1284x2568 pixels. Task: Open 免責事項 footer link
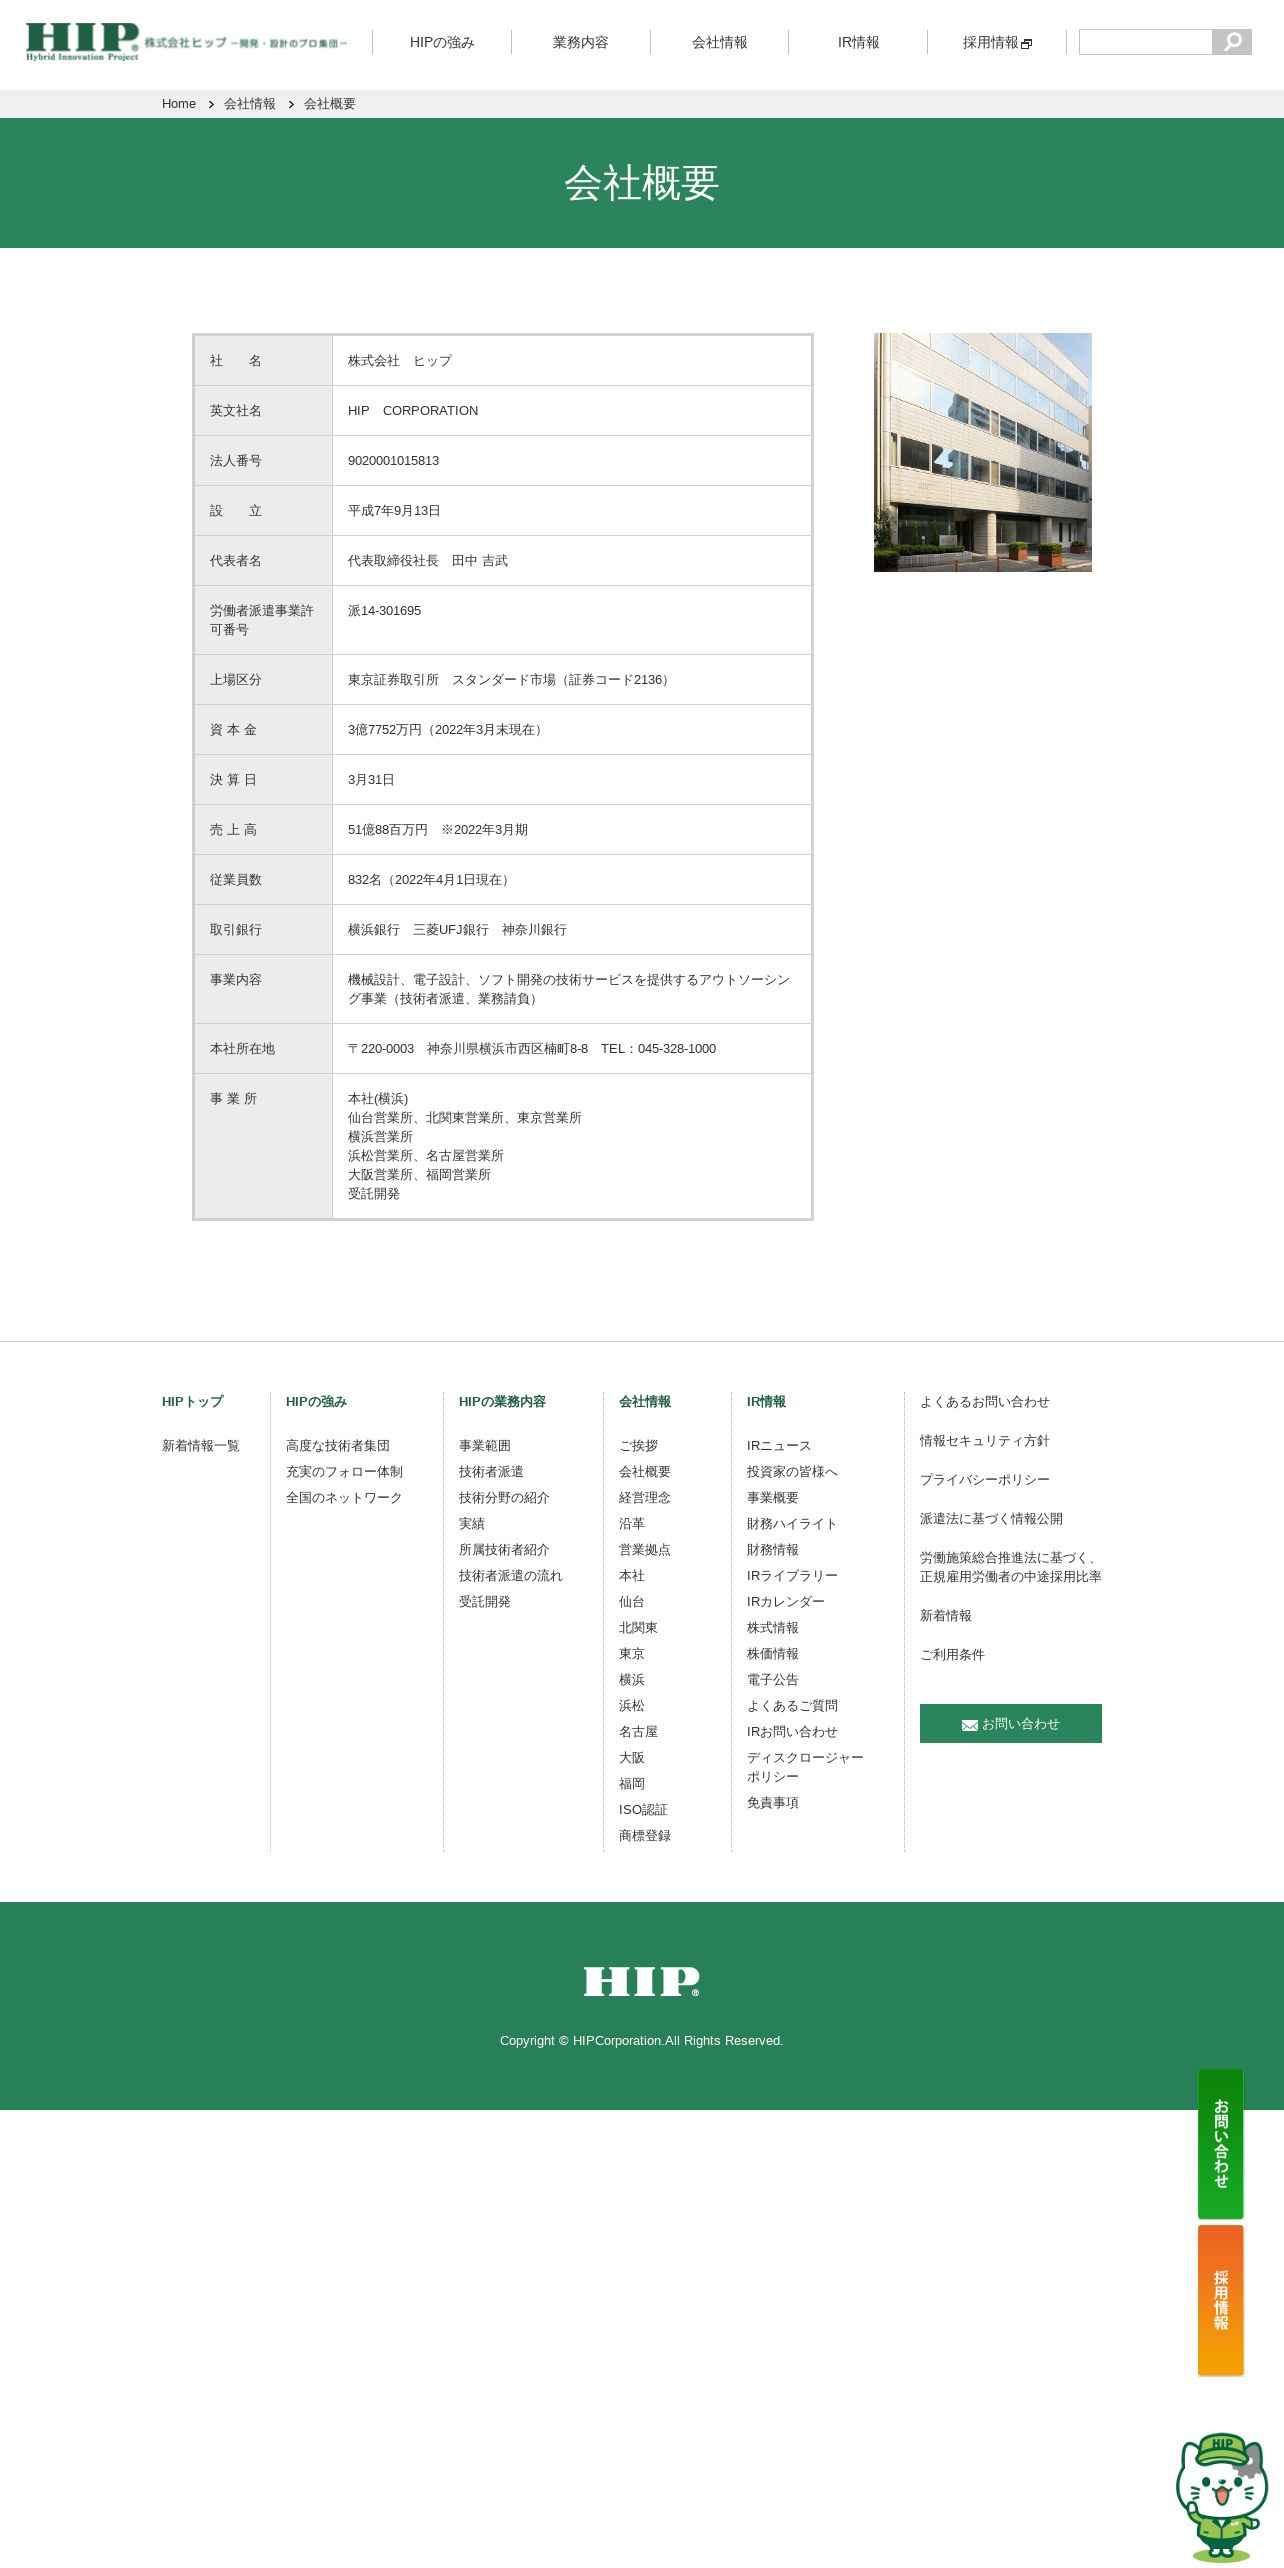coord(773,1803)
